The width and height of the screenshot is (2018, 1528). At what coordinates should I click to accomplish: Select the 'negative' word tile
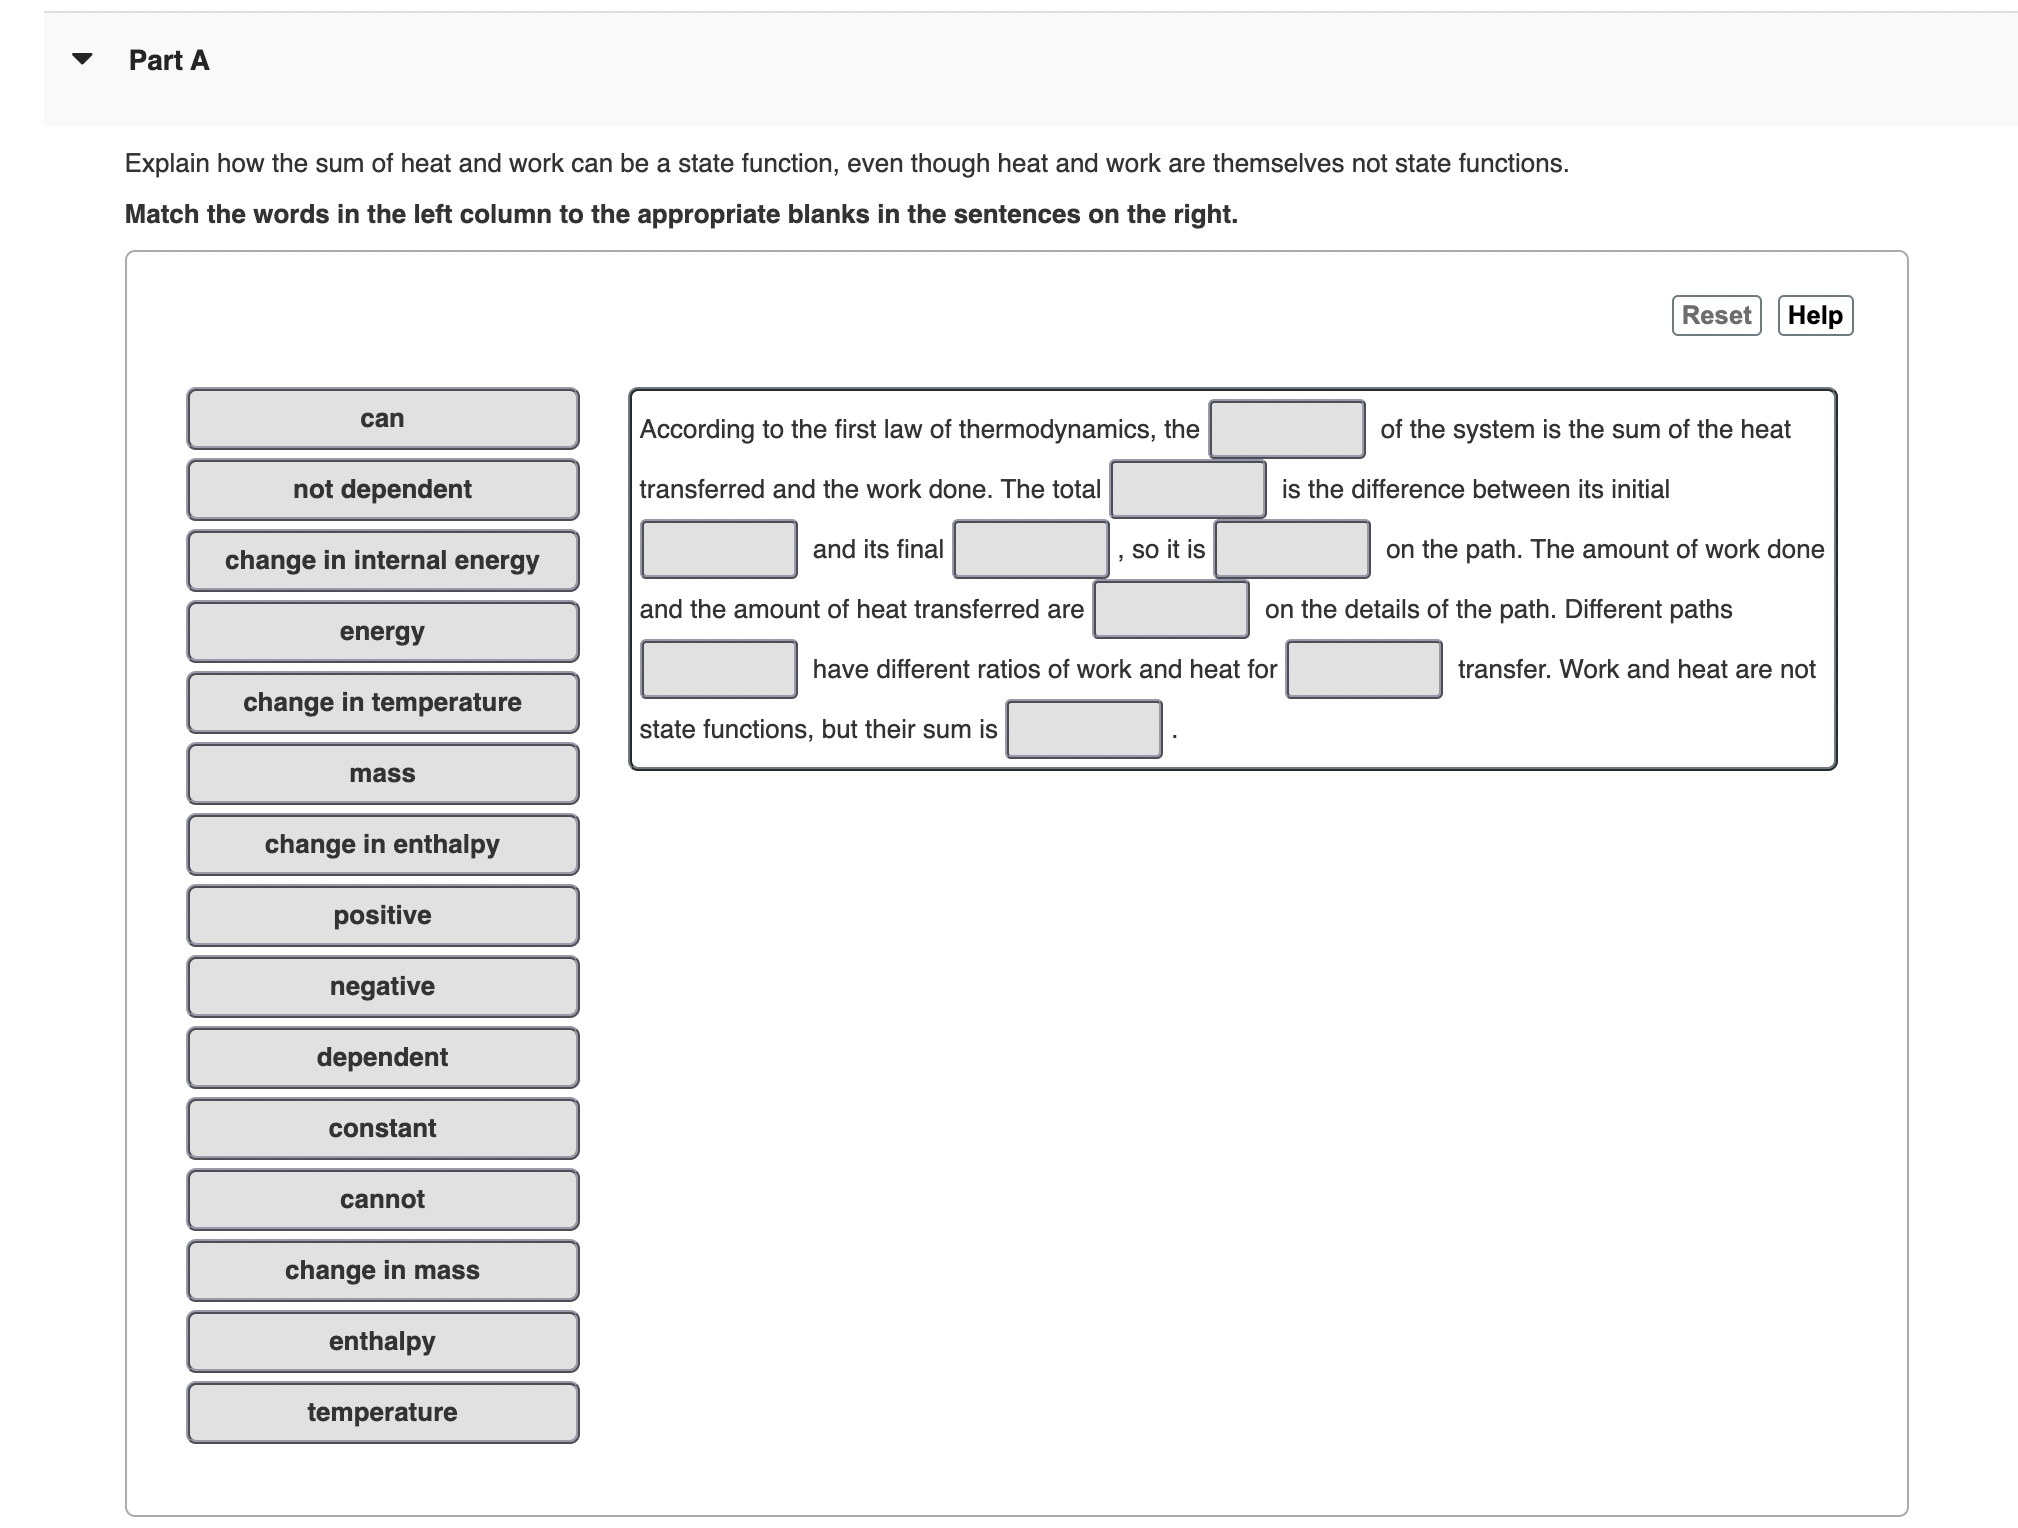point(382,986)
